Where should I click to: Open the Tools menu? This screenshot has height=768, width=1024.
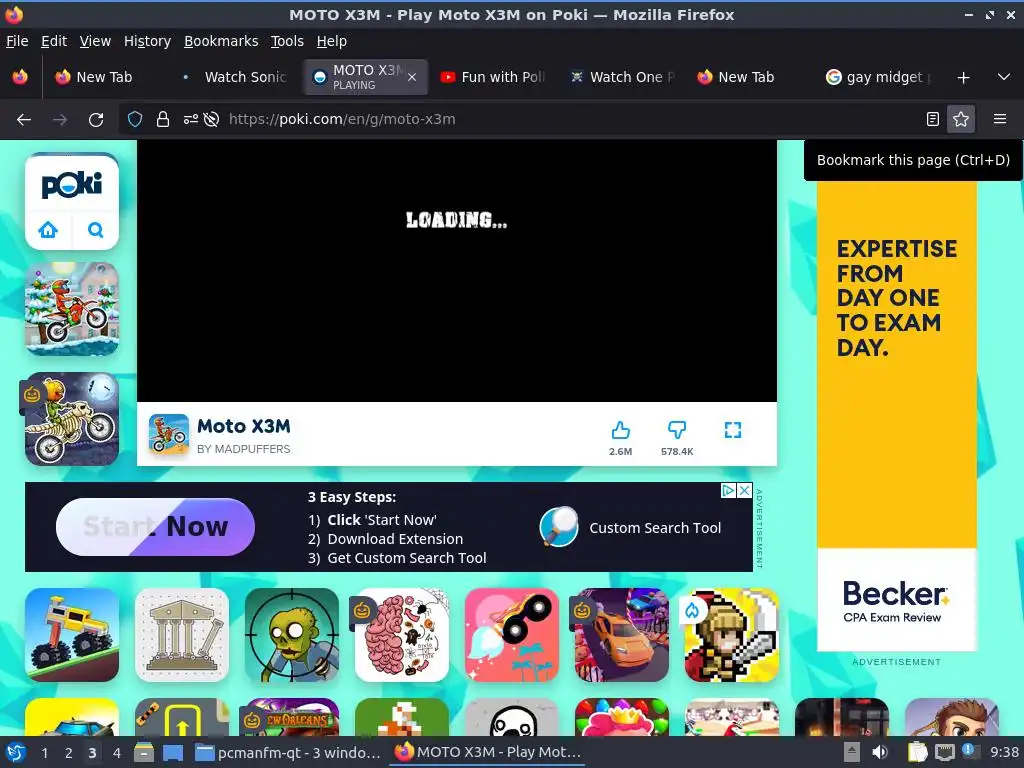[x=287, y=41]
